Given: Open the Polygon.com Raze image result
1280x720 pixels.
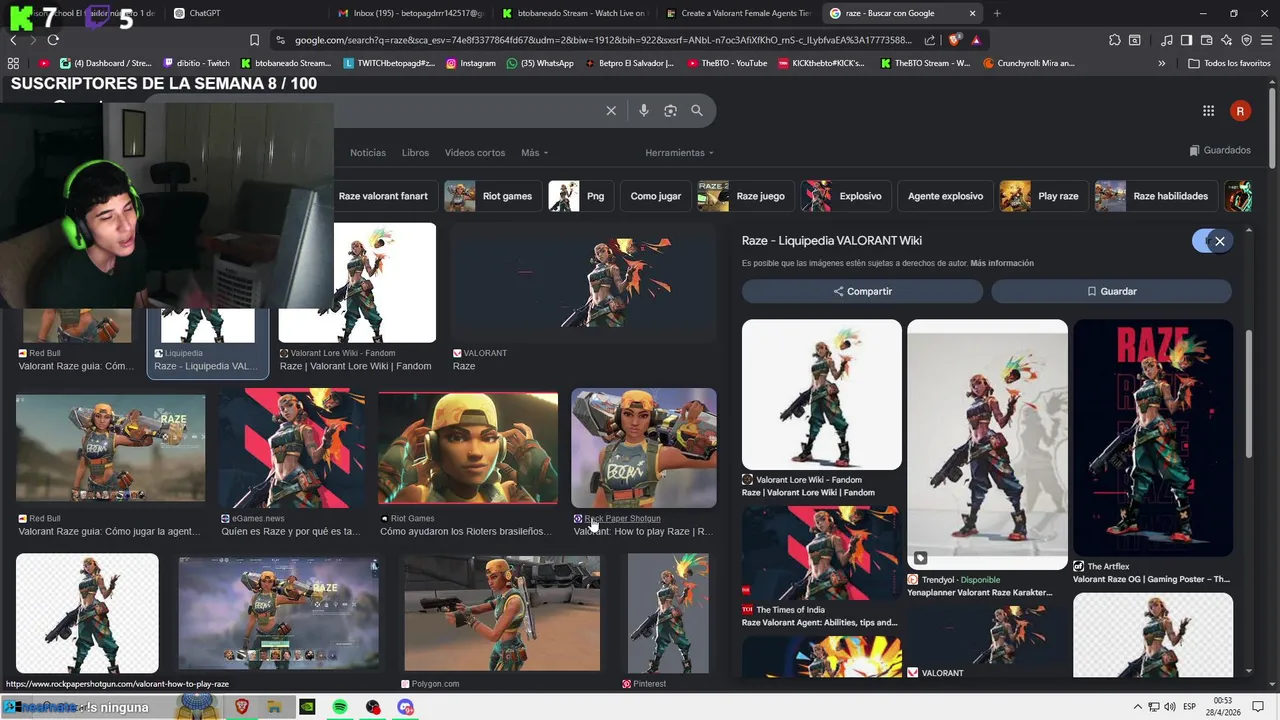Looking at the screenshot, I should point(502,613).
